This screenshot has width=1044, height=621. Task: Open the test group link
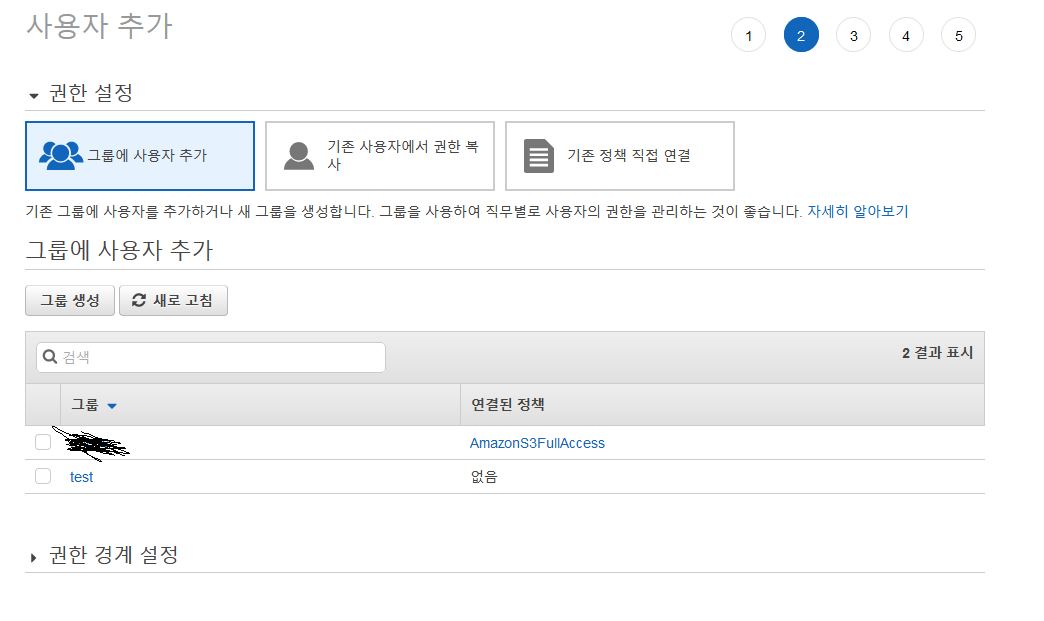coord(81,477)
